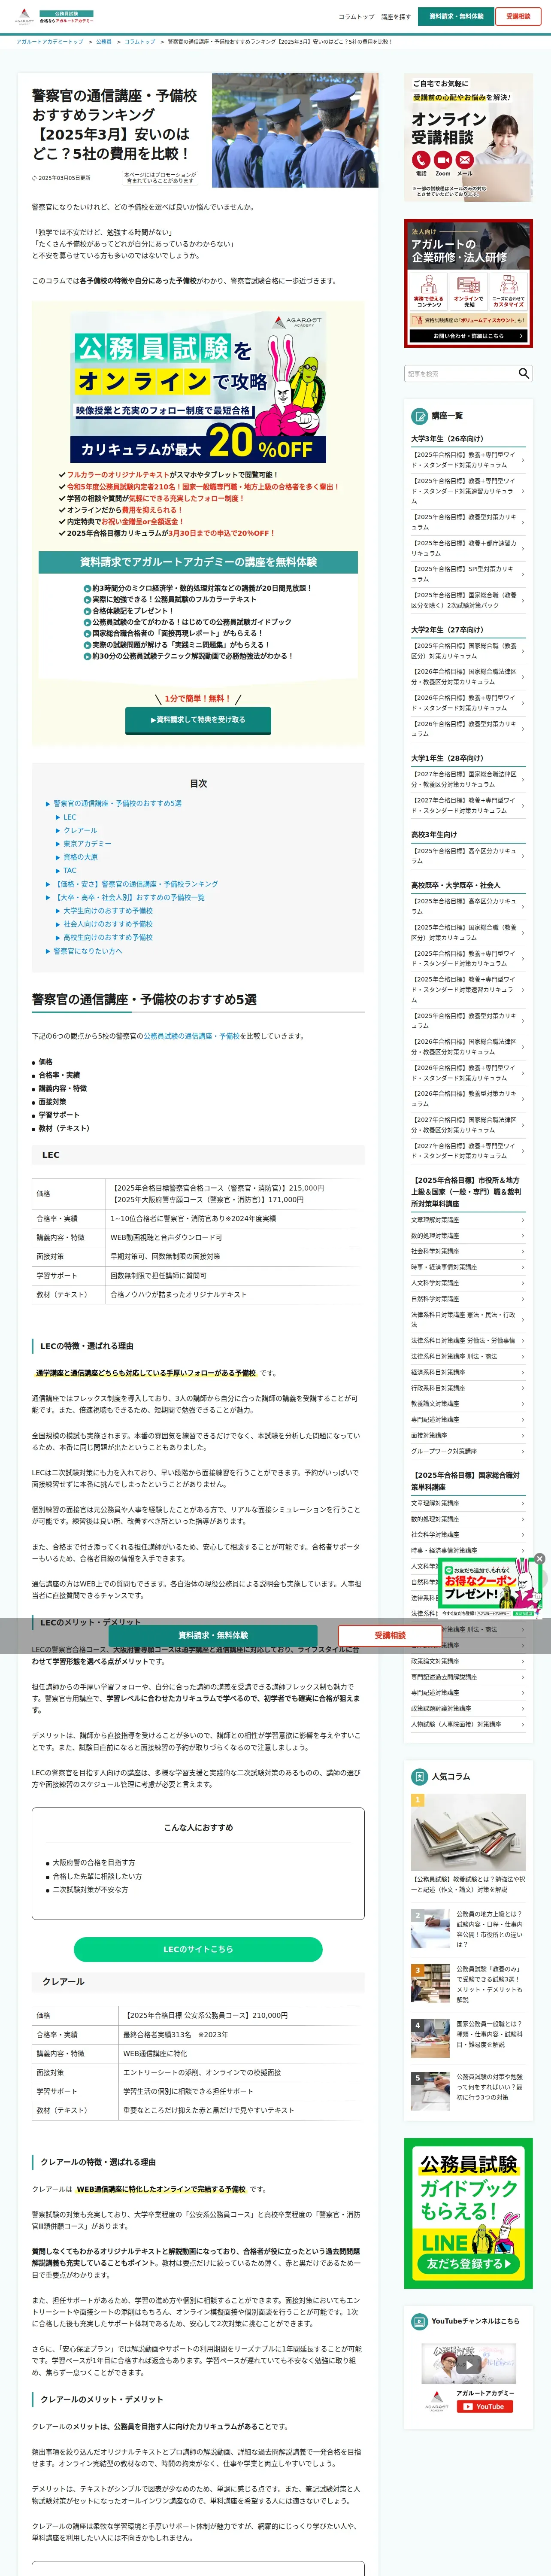
Task: Click お問い合わせ・詳細はこちら black button
Action: tap(468, 336)
